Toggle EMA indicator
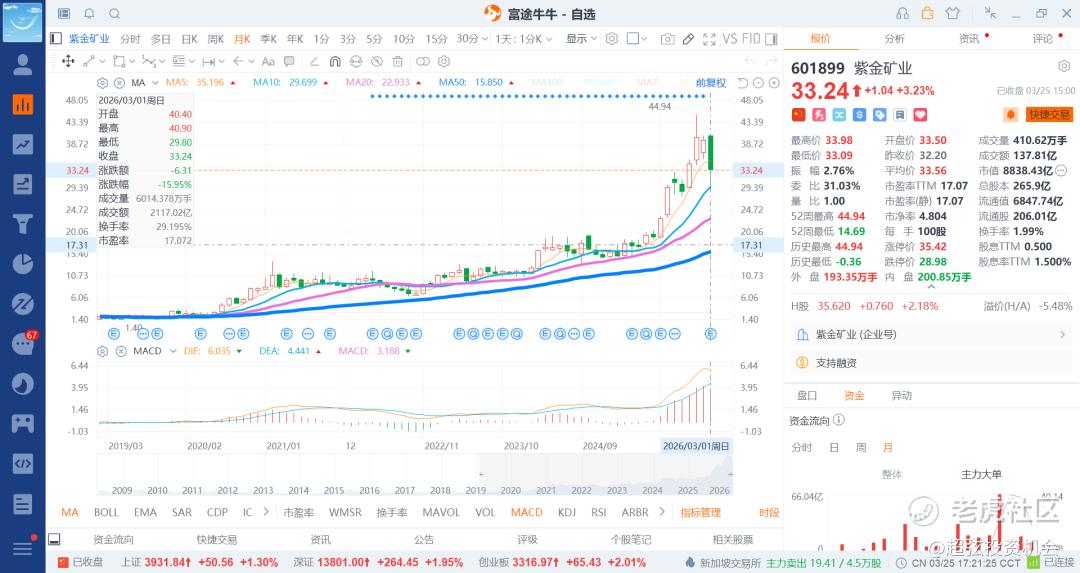The width and height of the screenshot is (1080, 573). 145,512
